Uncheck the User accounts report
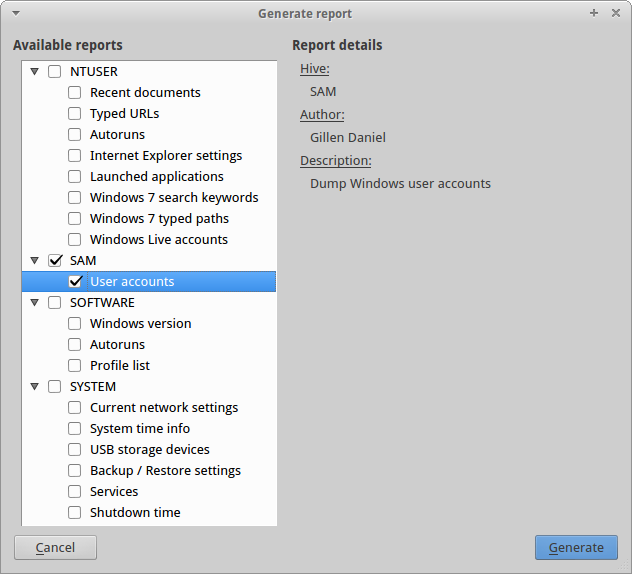The height and width of the screenshot is (574, 632). (x=75, y=281)
